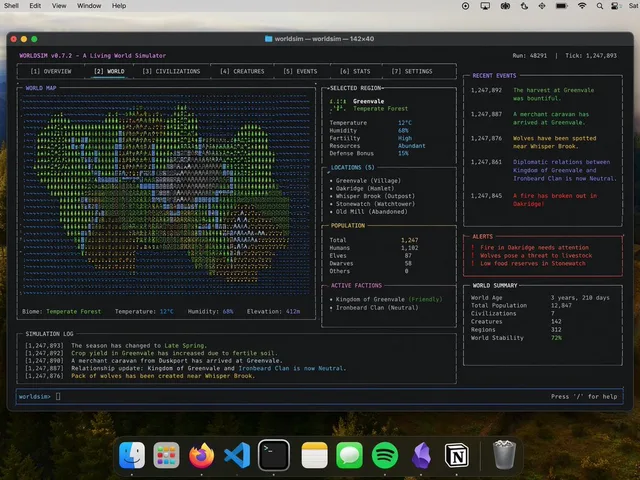
Task: Click the Total Population 12,847 value
Action: point(561,305)
